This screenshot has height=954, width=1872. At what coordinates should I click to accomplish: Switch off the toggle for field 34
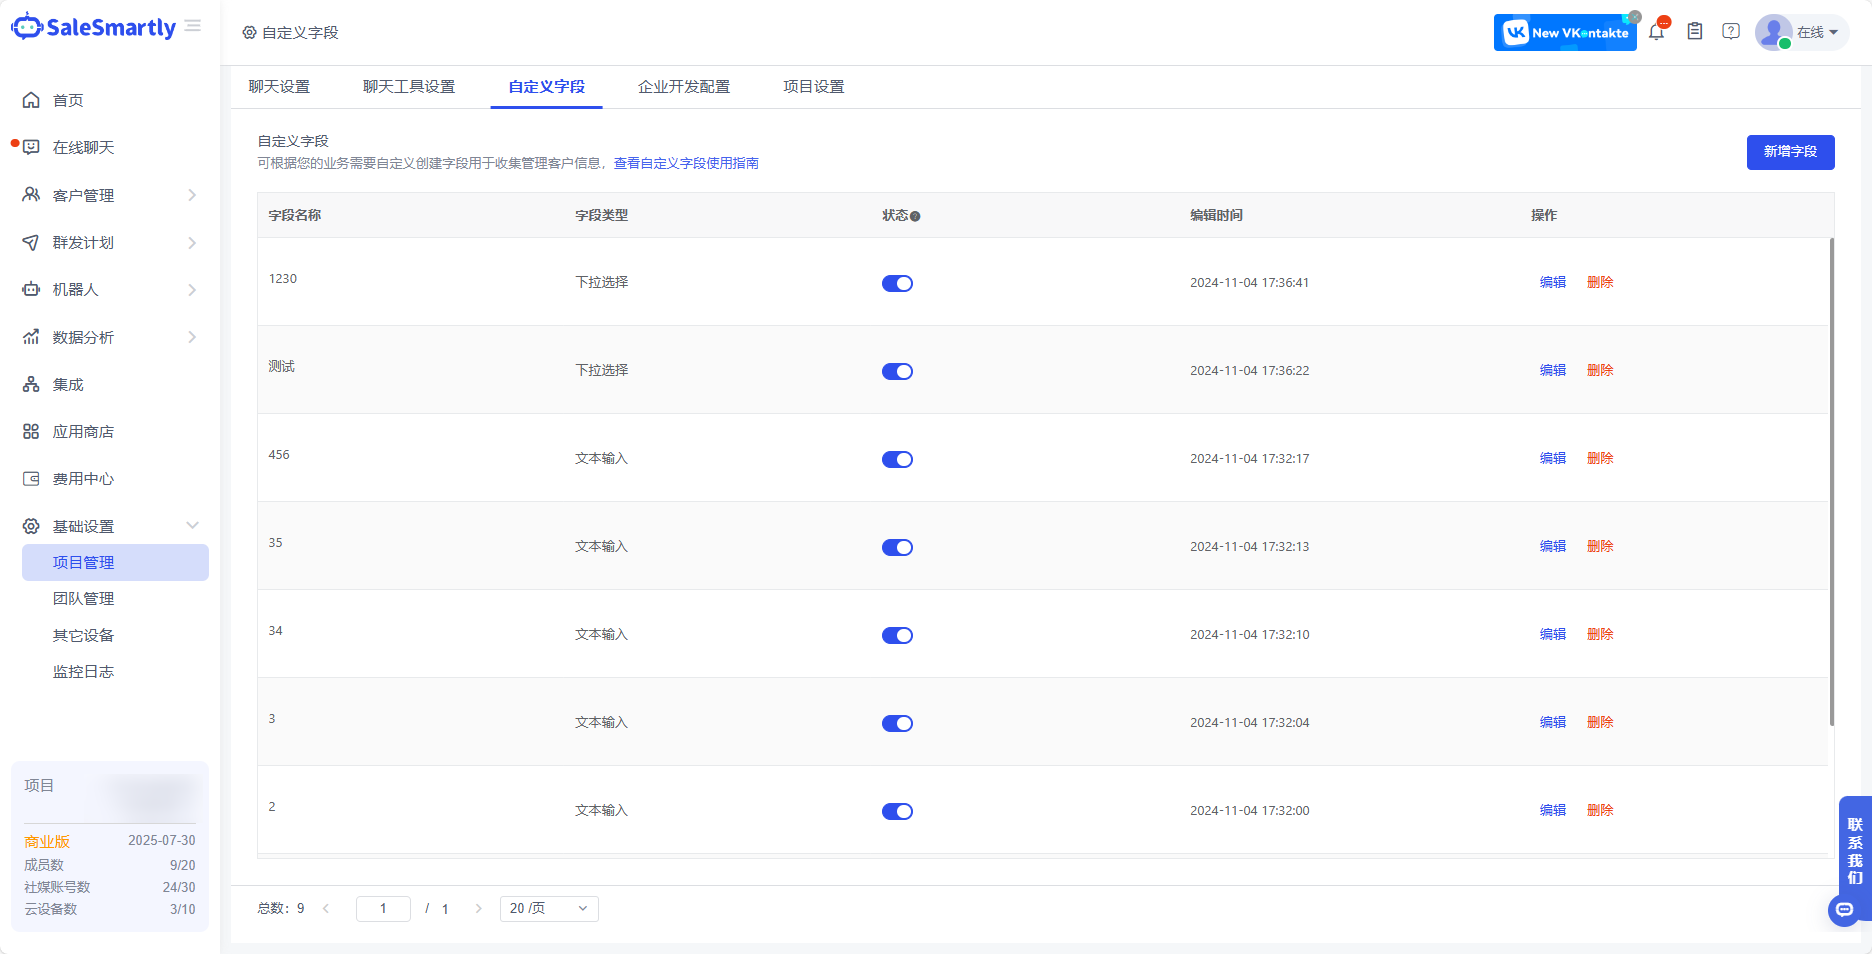897,636
